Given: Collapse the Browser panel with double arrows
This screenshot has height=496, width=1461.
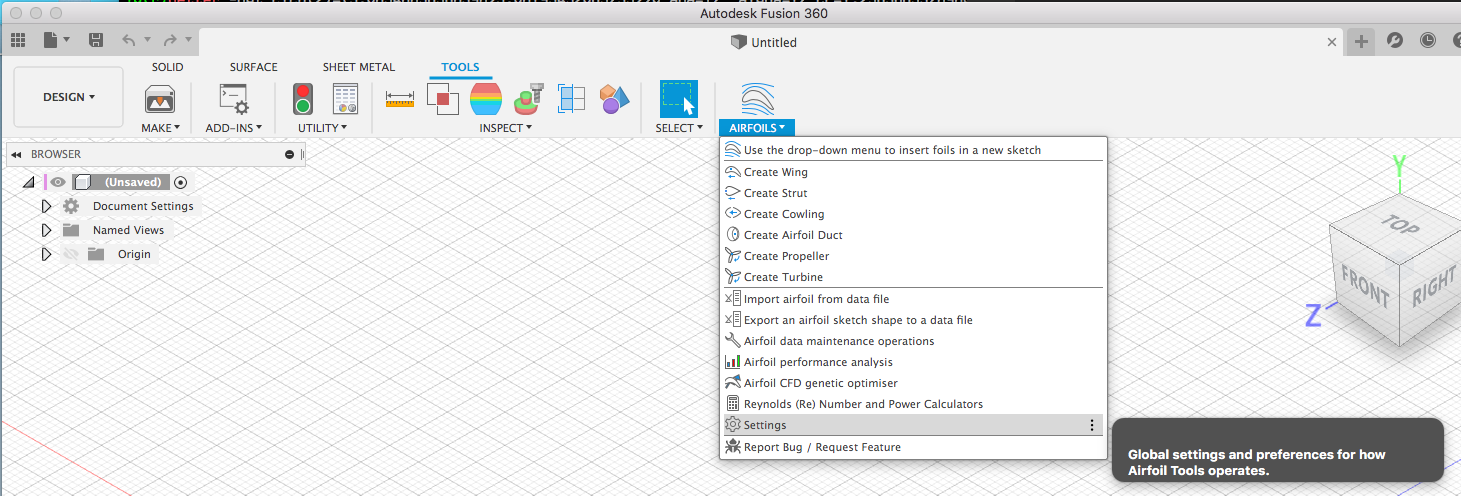Looking at the screenshot, I should tap(17, 154).
